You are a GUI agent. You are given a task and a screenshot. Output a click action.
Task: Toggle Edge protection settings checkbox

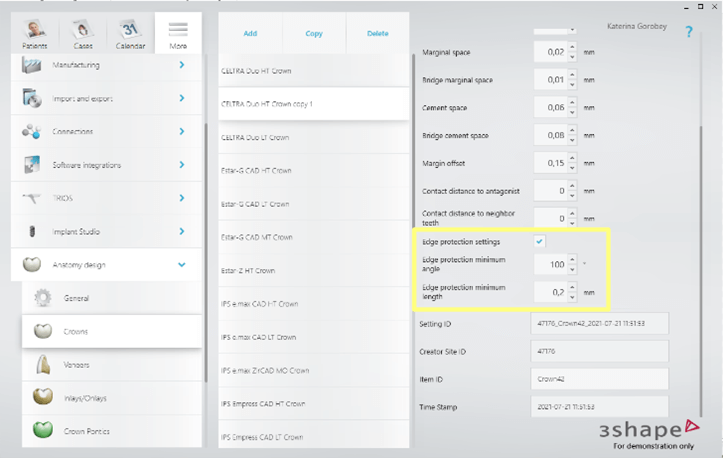click(x=540, y=242)
